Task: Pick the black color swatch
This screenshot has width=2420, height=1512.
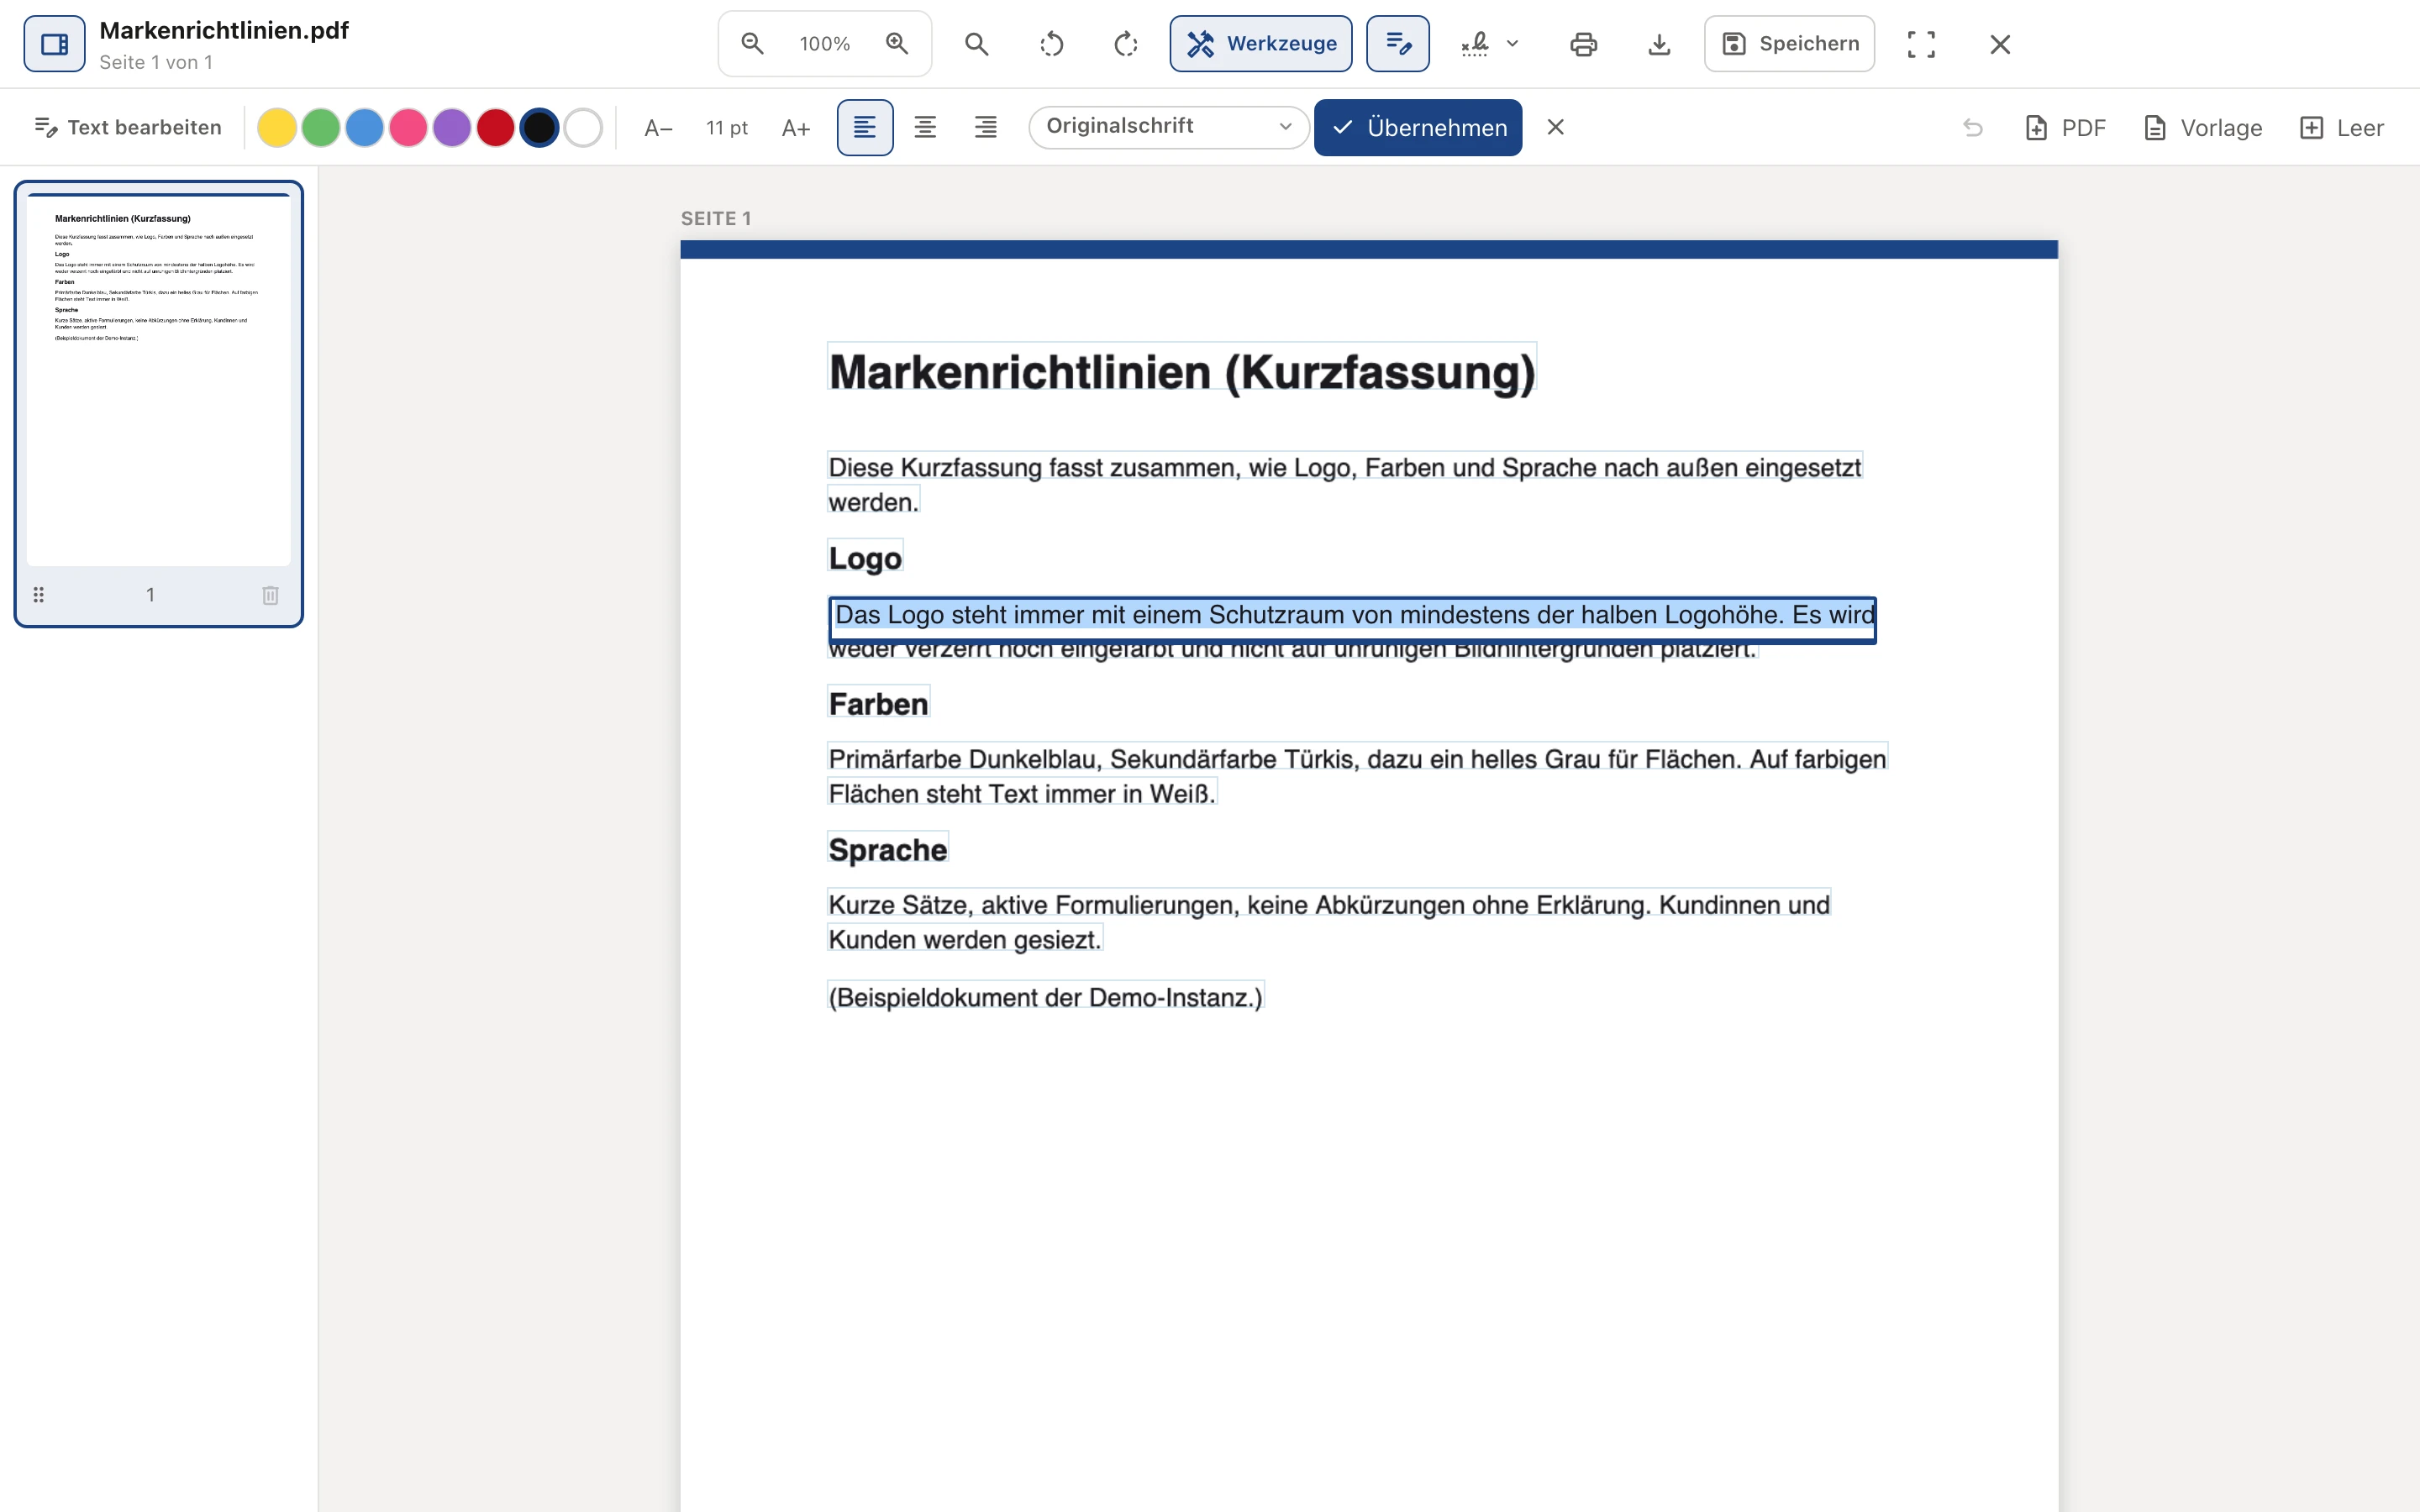Action: click(x=539, y=128)
